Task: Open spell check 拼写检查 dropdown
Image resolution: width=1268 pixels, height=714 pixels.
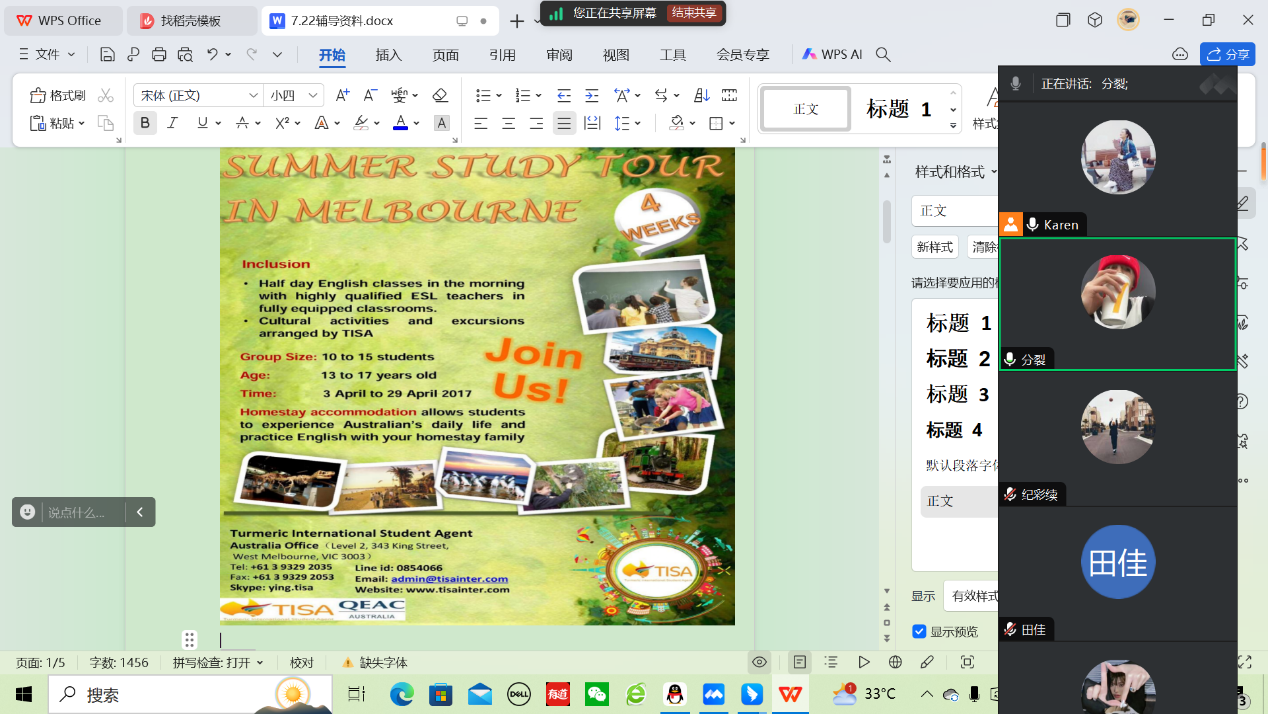Action: 218,662
